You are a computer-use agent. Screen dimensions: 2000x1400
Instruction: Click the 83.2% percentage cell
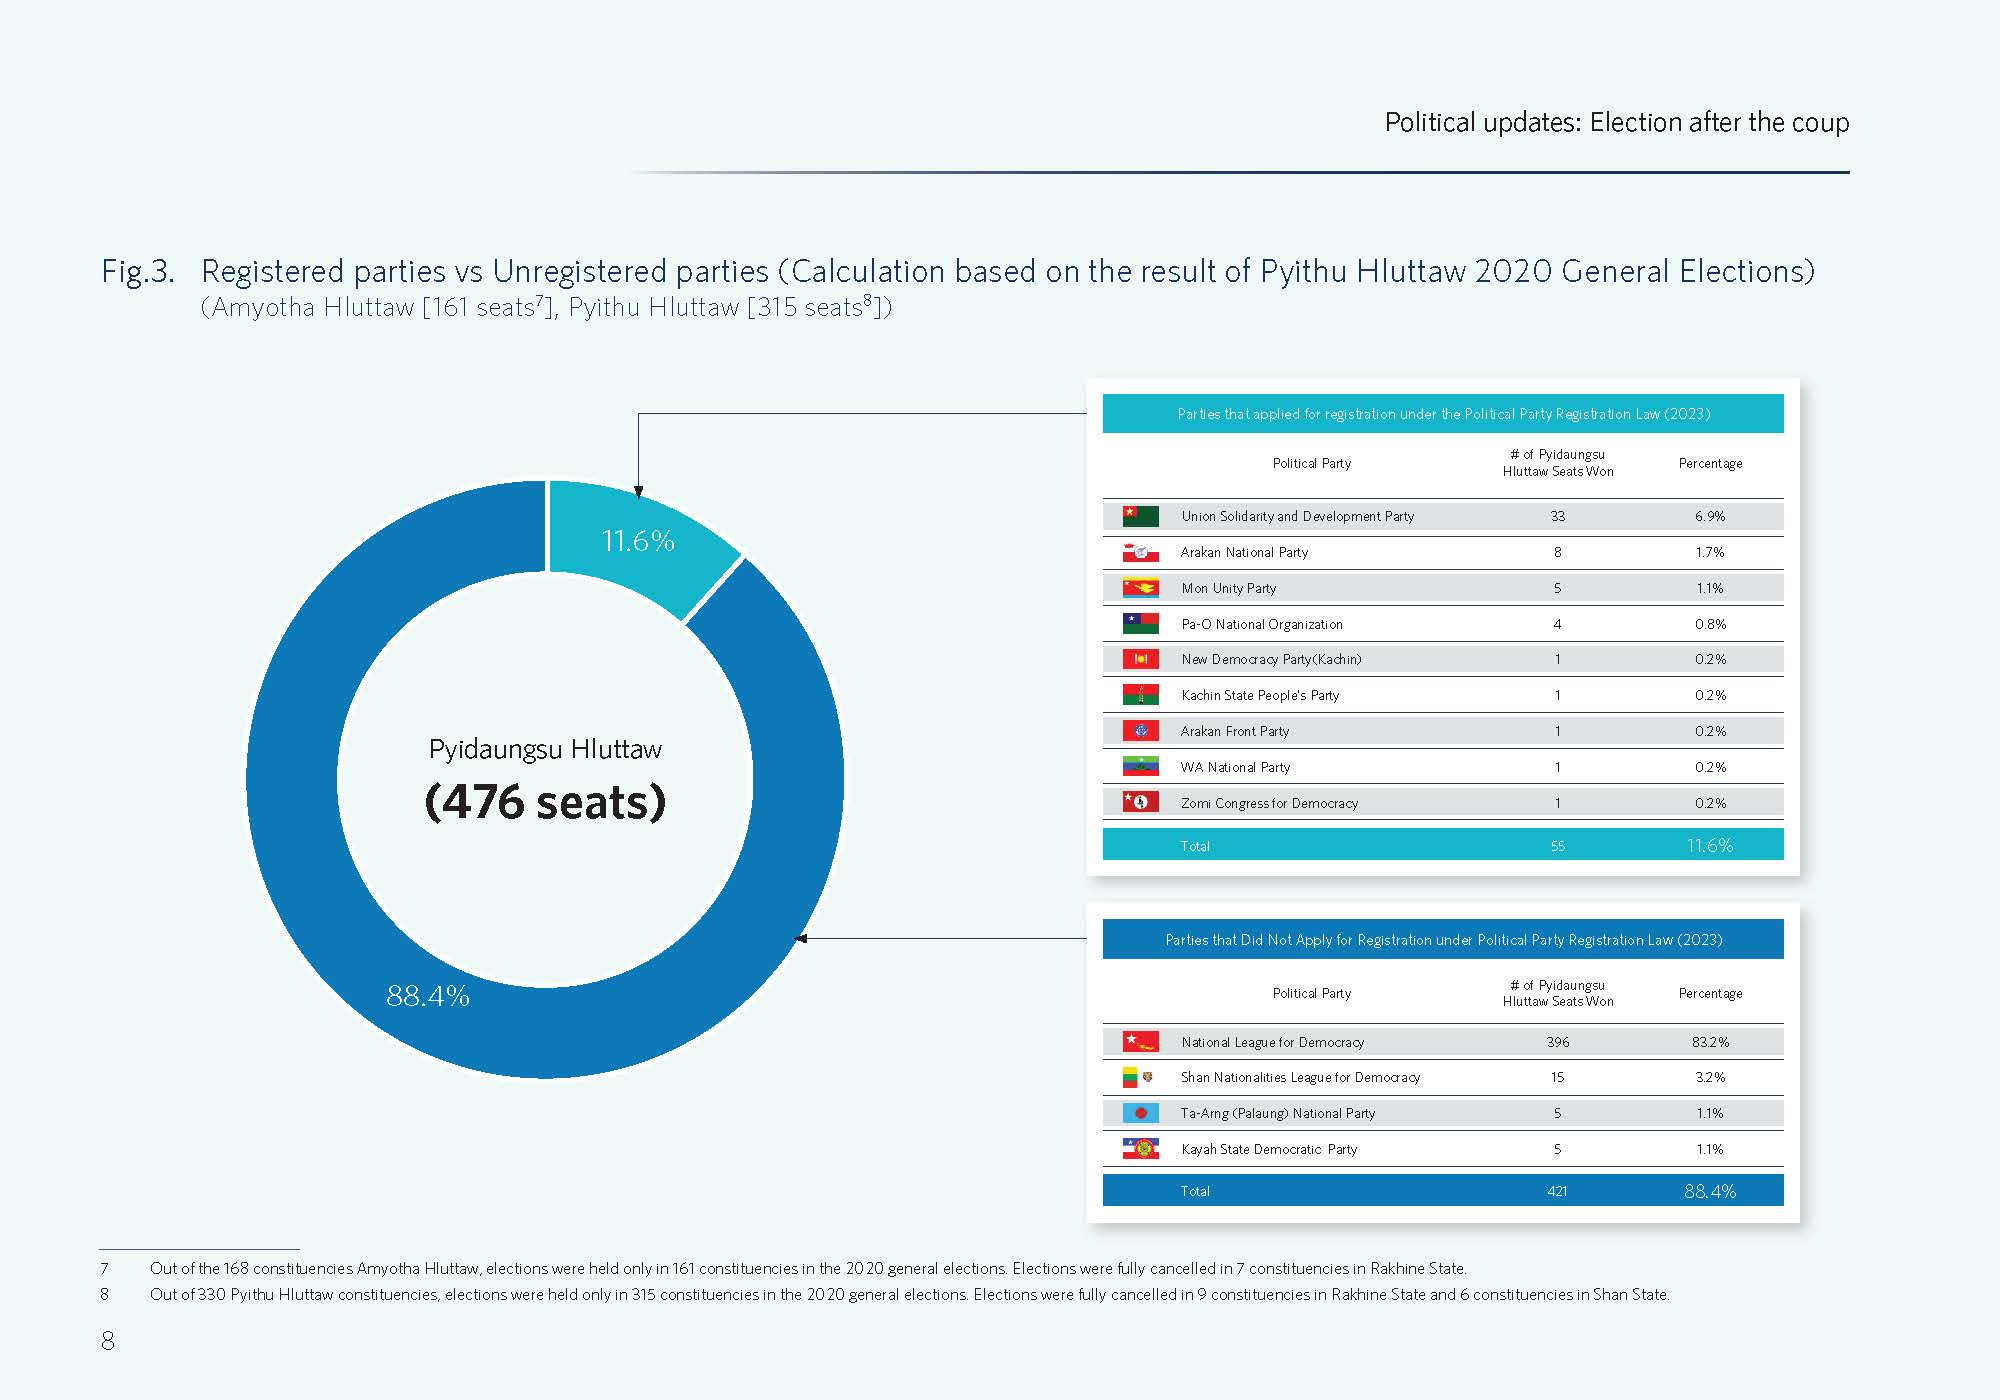click(x=1710, y=1042)
